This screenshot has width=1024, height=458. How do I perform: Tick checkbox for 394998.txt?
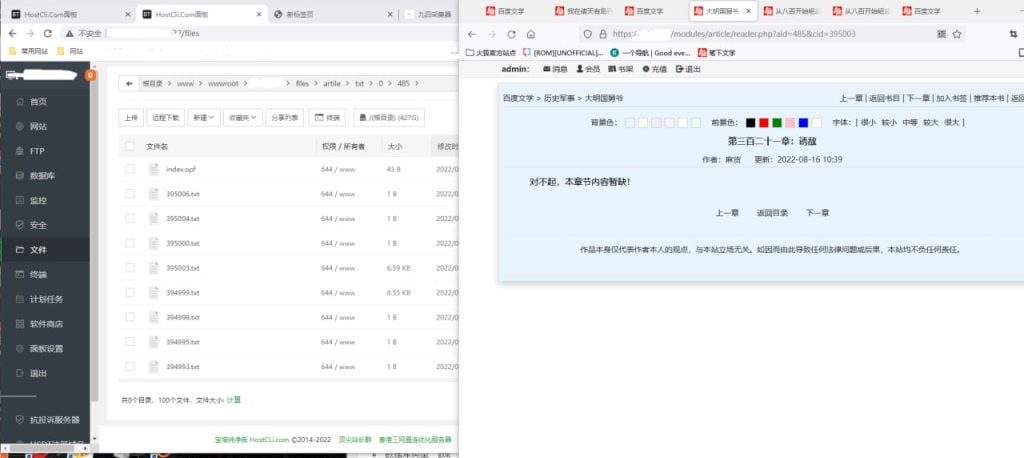pyautogui.click(x=130, y=317)
